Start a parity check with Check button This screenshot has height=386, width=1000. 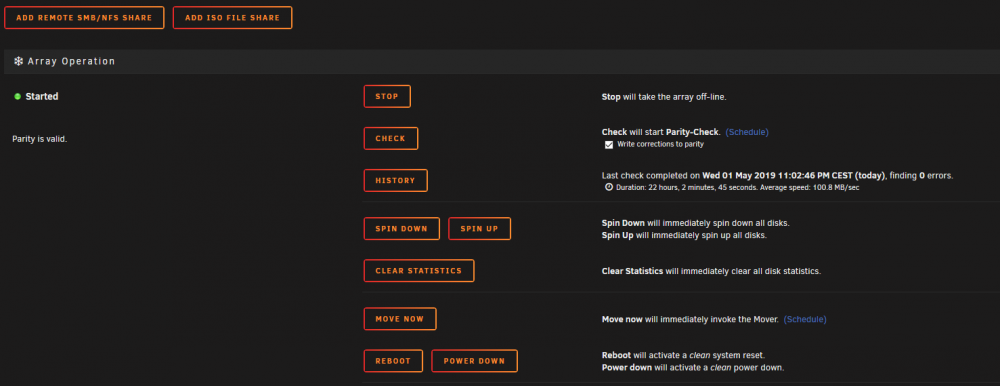click(391, 138)
